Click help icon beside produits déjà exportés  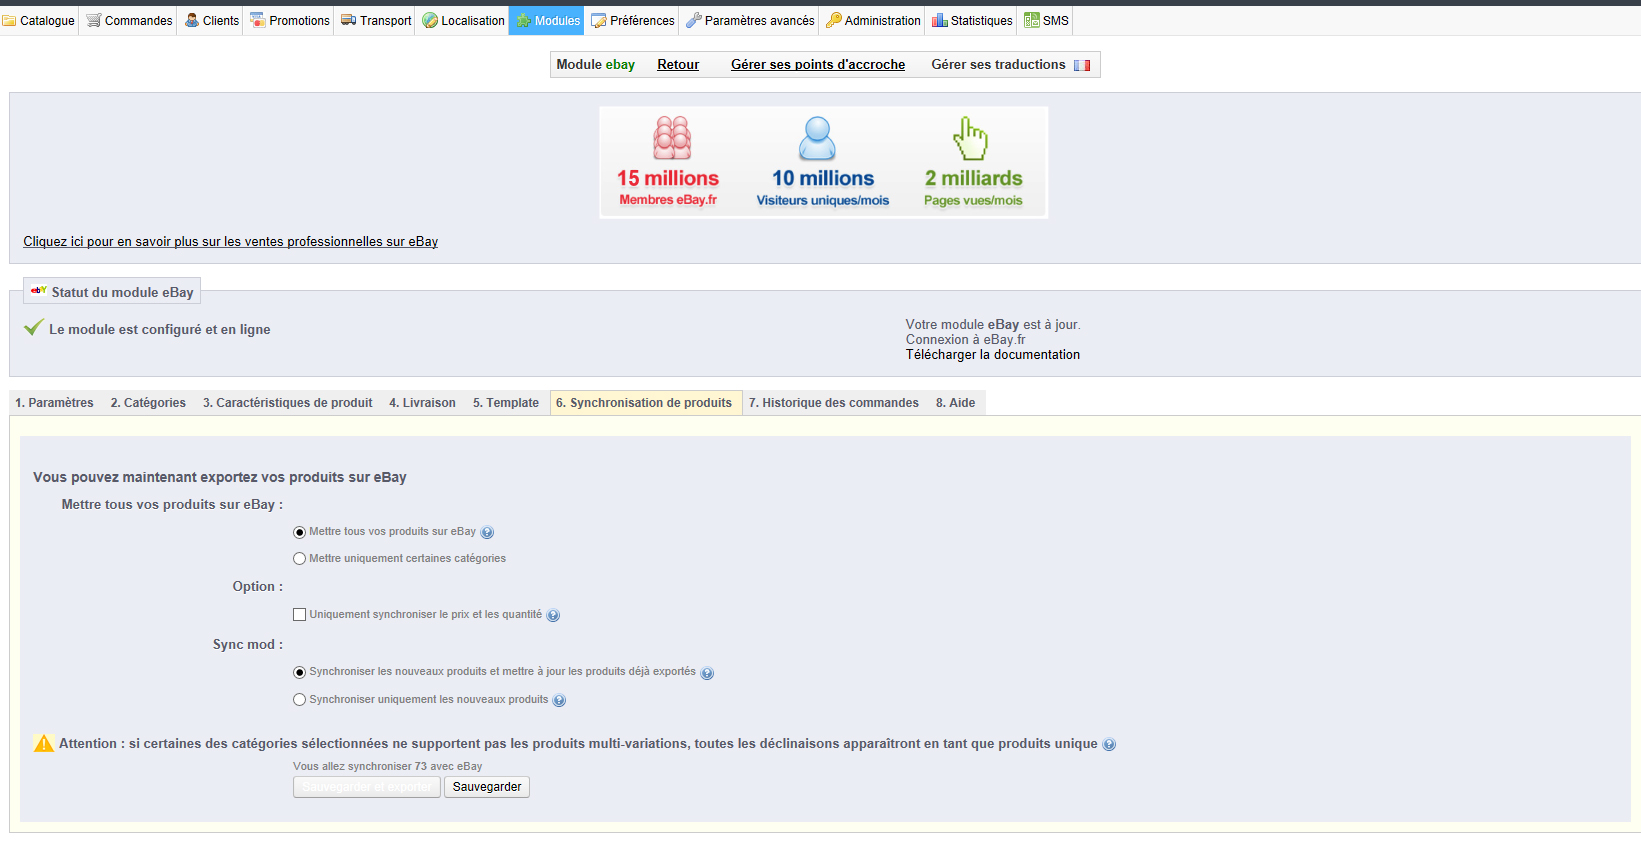point(707,673)
